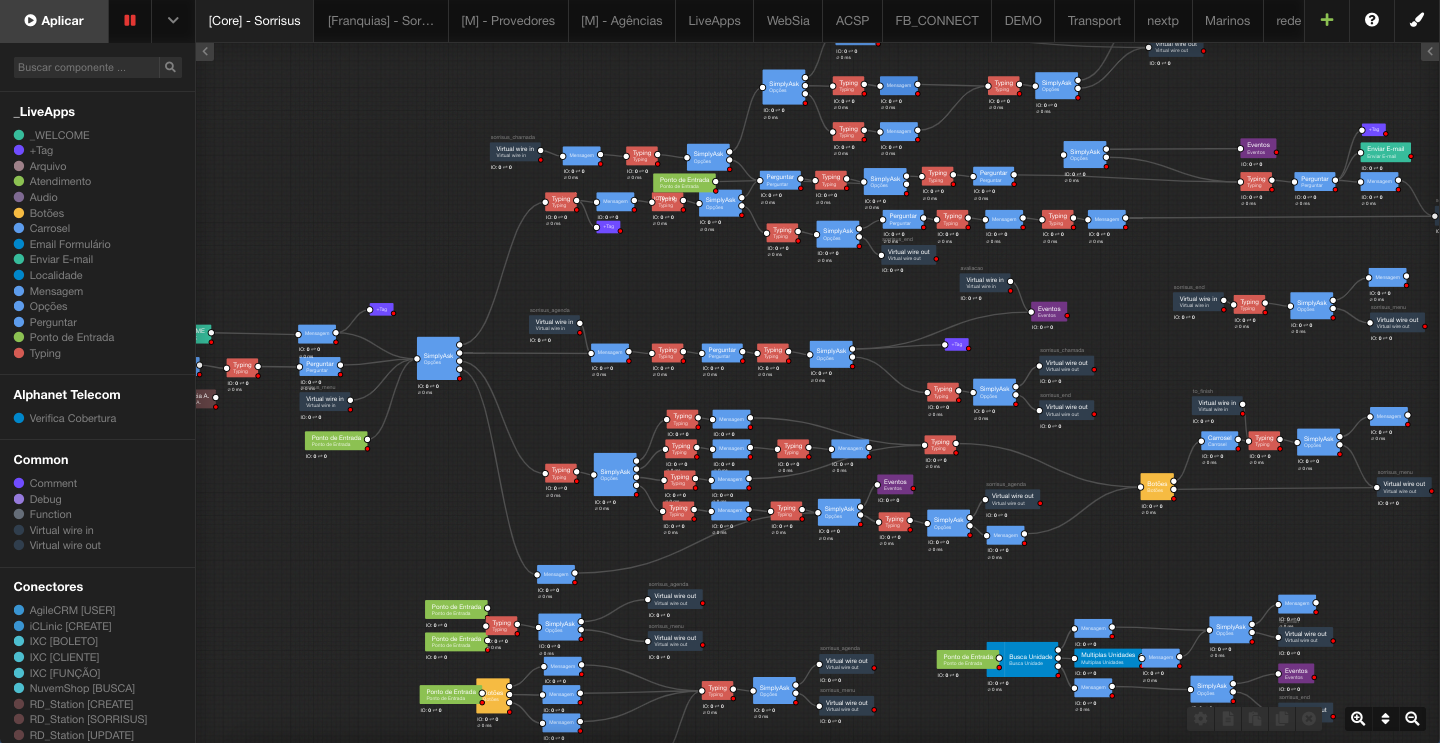Viewport: 1440px width, 743px height.
Task: Switch to the [Core] - Sorrisus tab
Action: (x=254, y=20)
